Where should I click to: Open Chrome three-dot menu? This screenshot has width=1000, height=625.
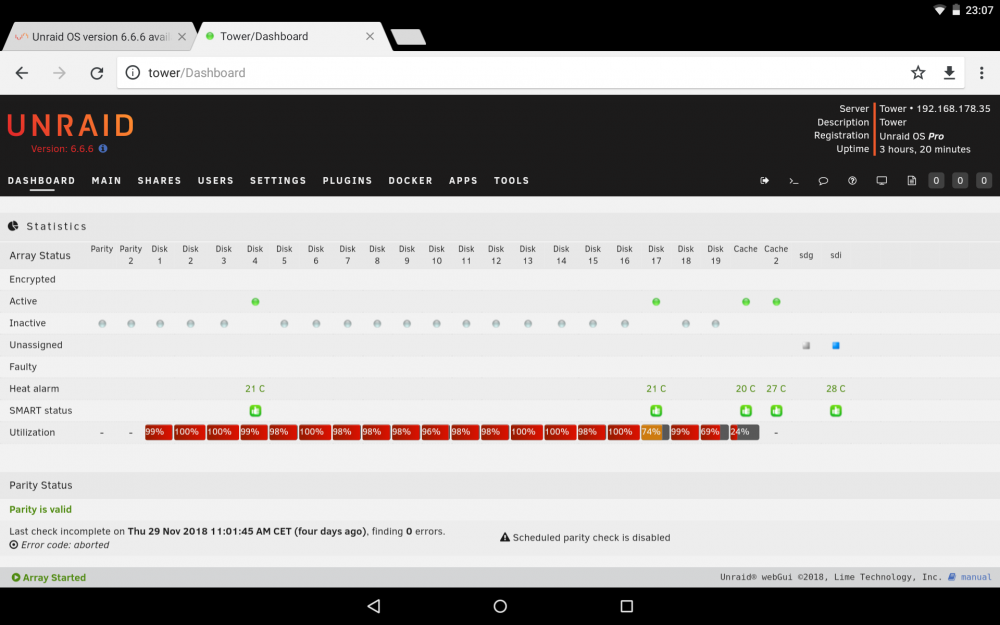click(982, 73)
